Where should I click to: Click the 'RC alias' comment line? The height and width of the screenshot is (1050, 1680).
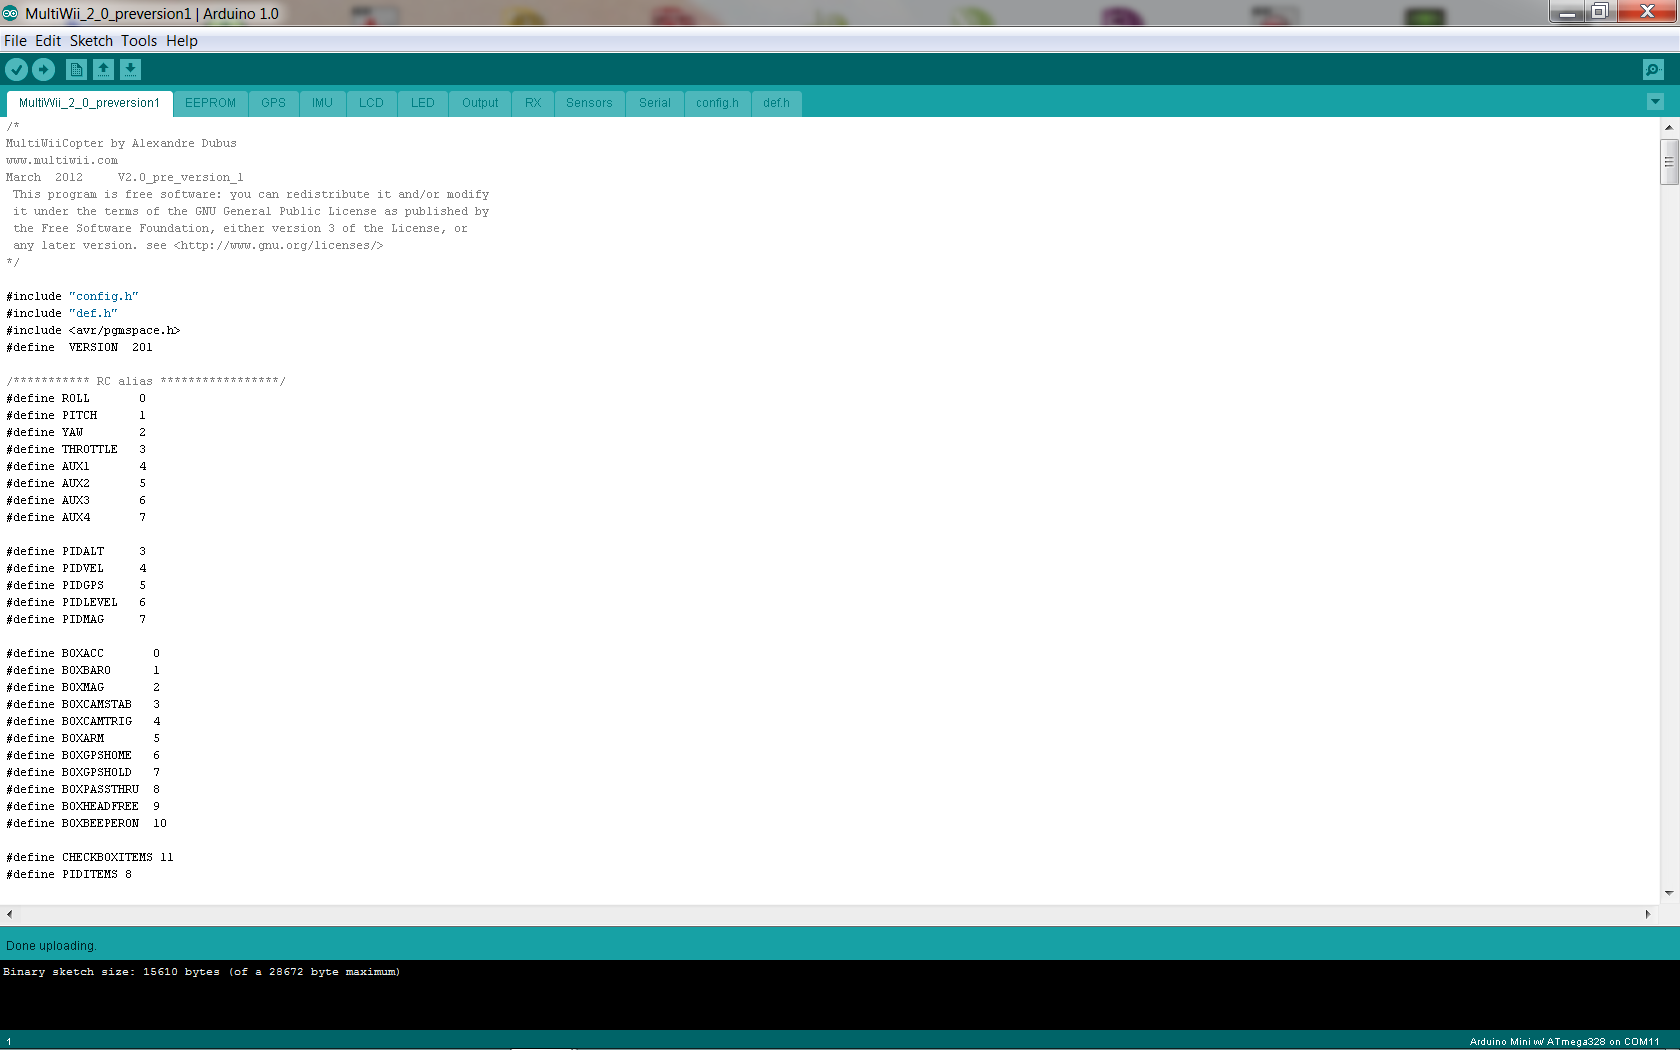coord(146,381)
